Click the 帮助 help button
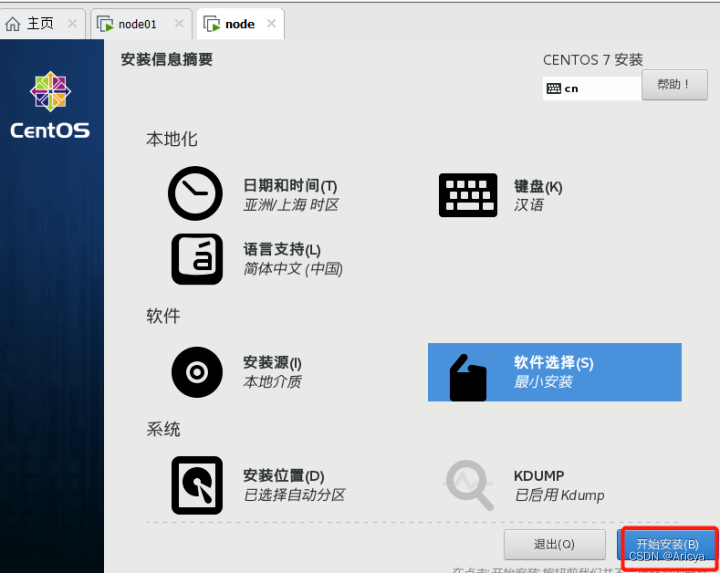 point(674,84)
